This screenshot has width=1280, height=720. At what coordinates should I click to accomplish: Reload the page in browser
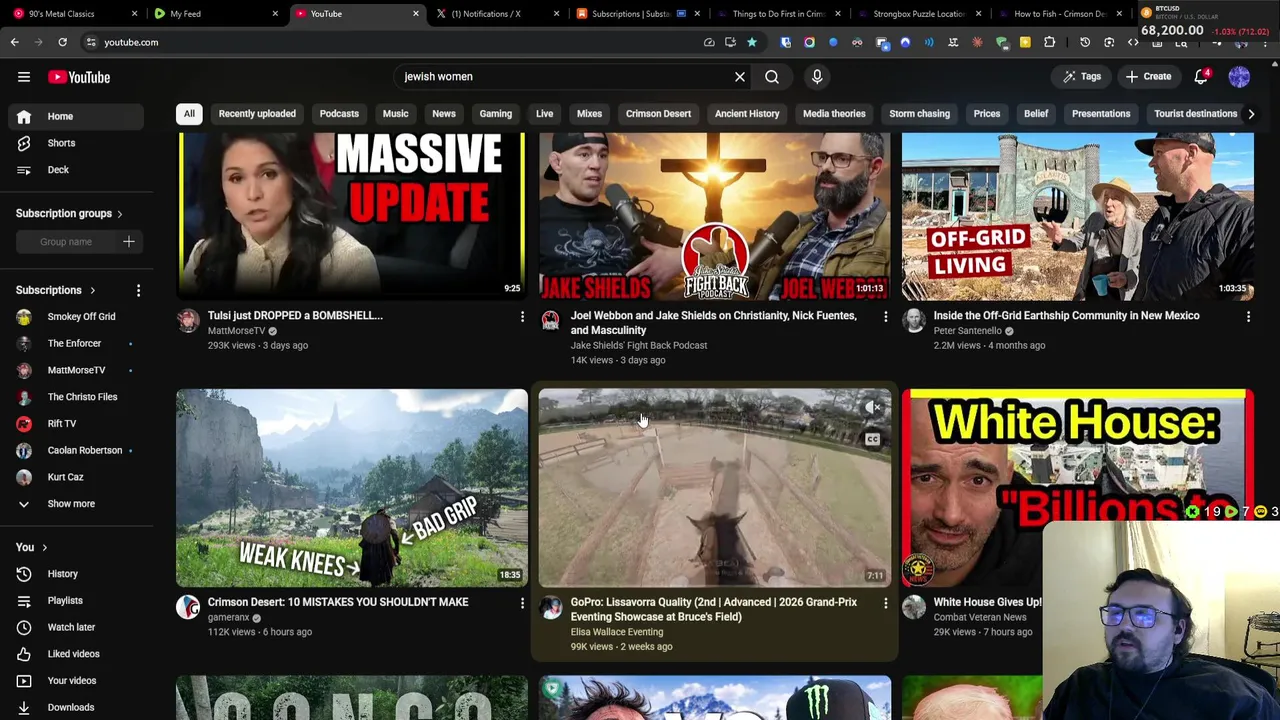(62, 42)
